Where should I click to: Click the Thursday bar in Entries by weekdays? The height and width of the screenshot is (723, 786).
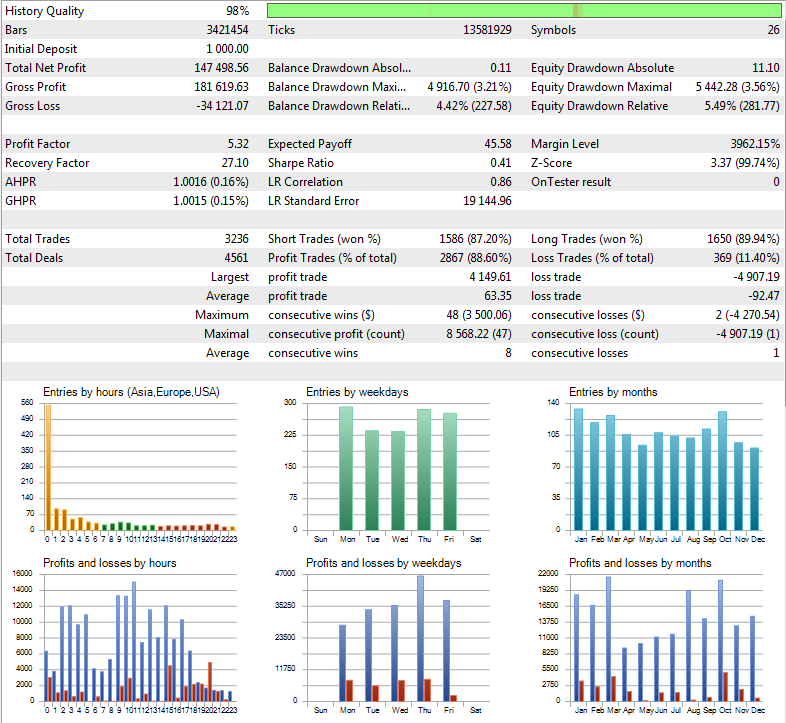(x=424, y=469)
